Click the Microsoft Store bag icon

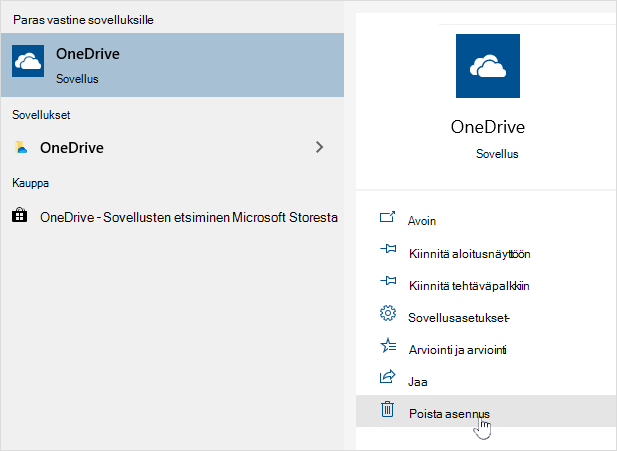(x=20, y=215)
